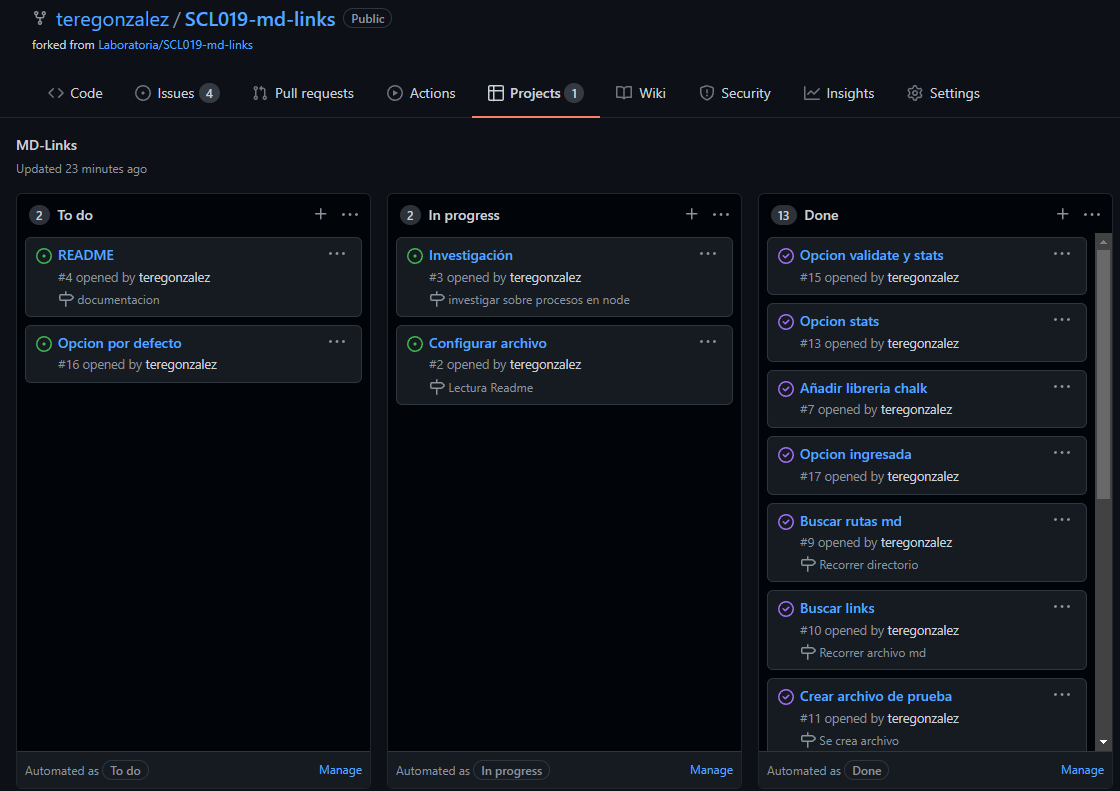This screenshot has width=1120, height=791.
Task: Add a card to the In progress column
Action: coord(691,214)
